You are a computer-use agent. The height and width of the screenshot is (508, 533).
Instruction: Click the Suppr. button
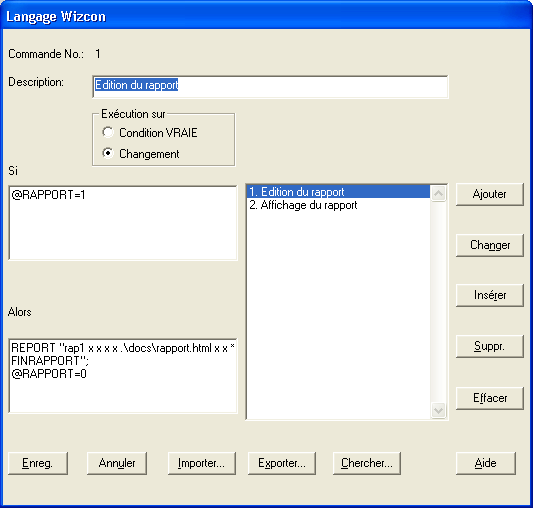coord(489,346)
